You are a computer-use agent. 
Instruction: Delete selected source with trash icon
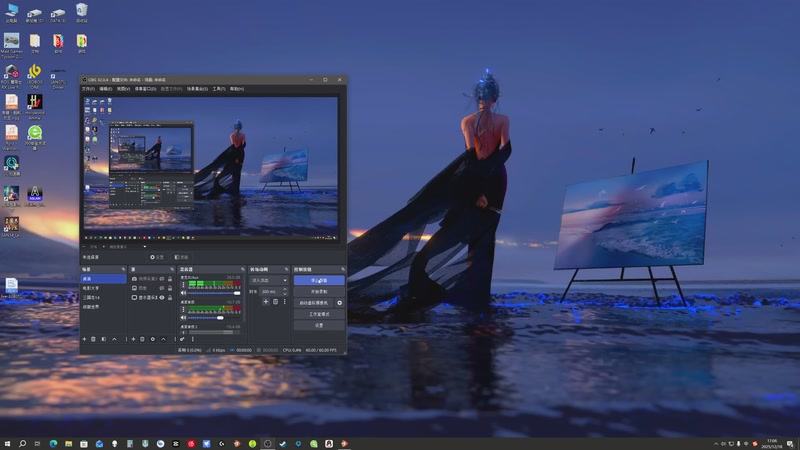coord(142,339)
